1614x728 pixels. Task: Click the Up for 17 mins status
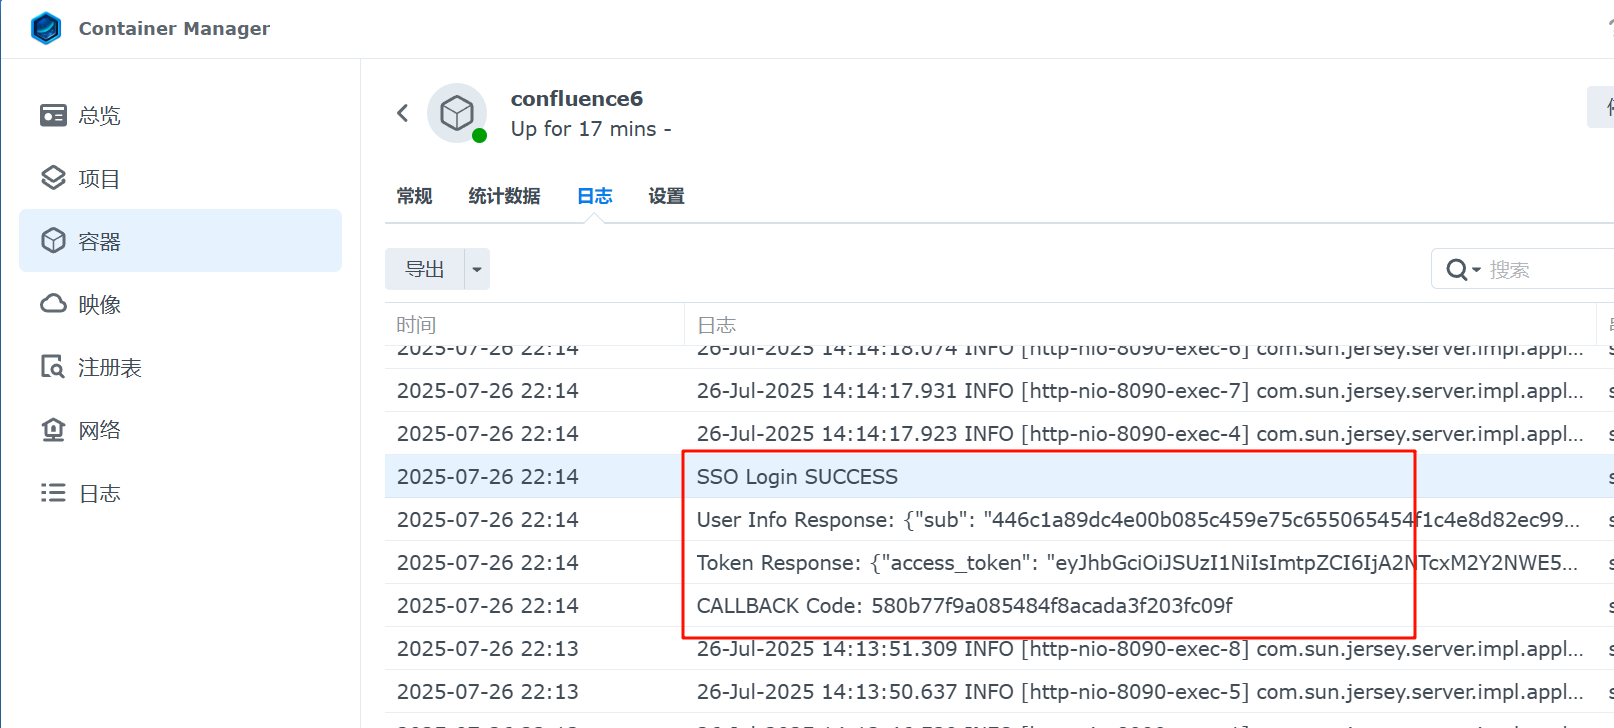[x=591, y=129]
